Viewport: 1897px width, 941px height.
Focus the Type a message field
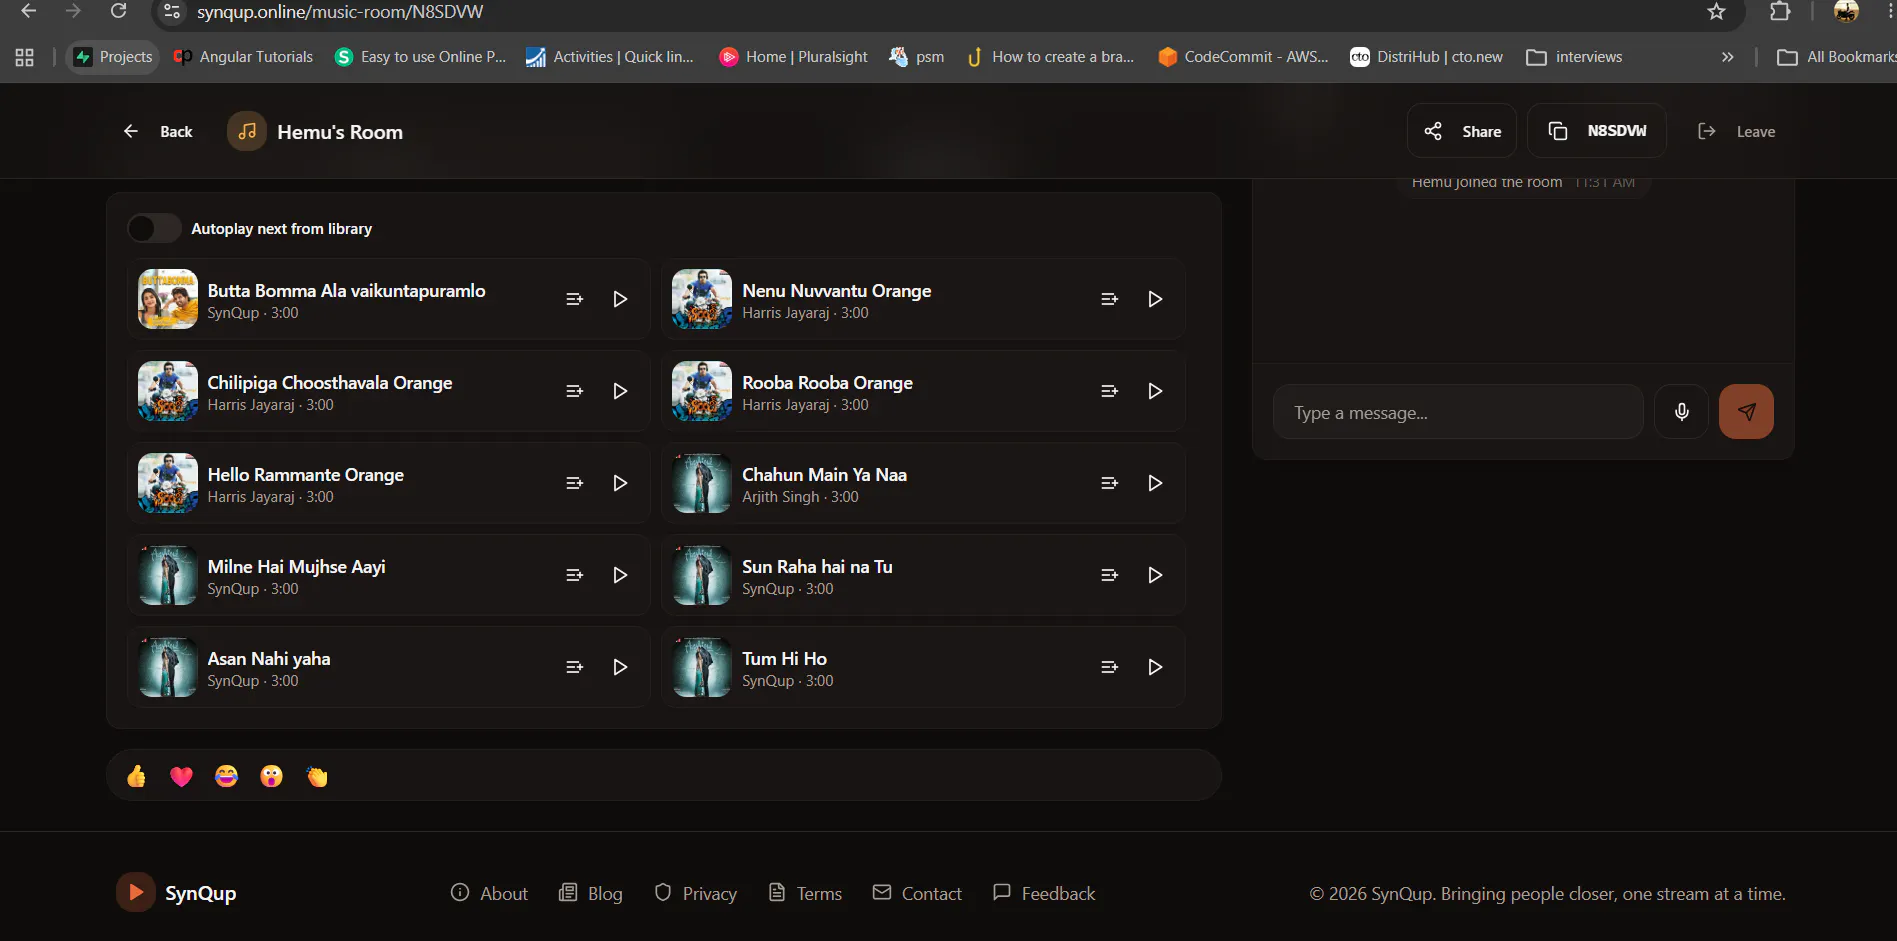(1458, 412)
